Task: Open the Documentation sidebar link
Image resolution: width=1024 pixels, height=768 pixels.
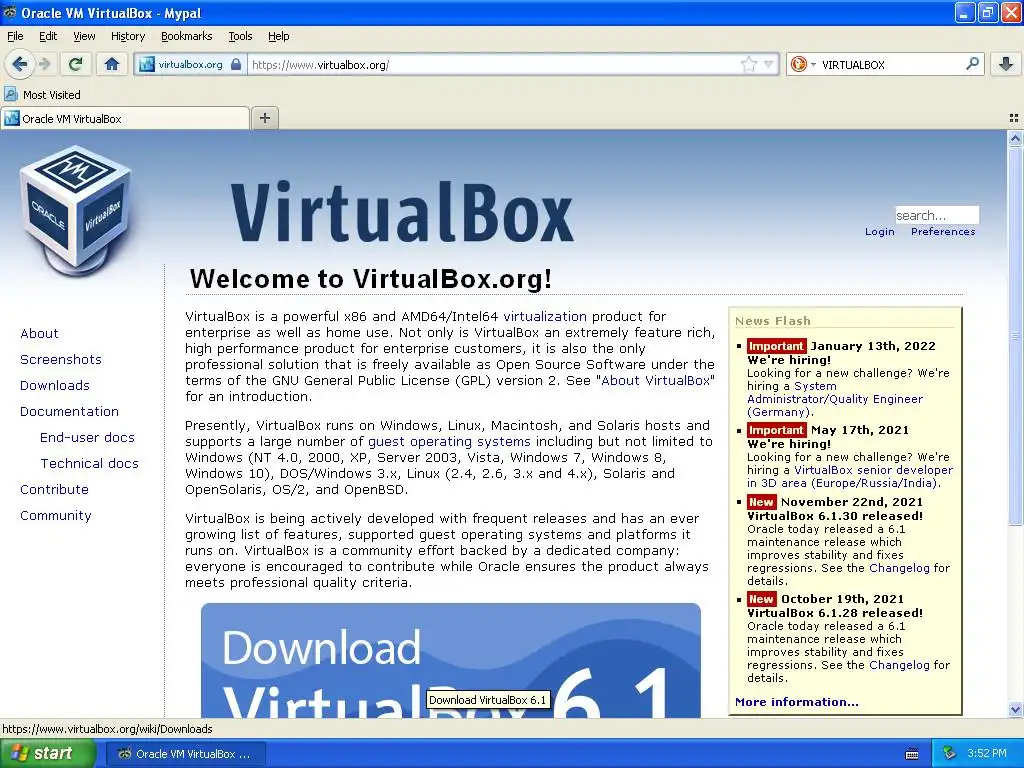Action: tap(69, 411)
